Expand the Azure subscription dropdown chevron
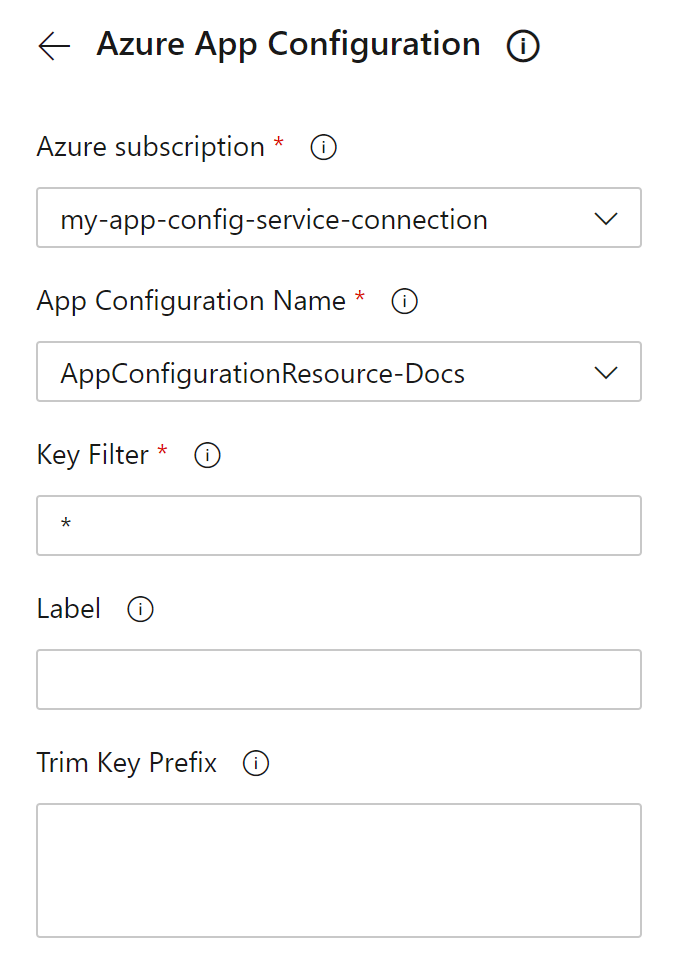The height and width of the screenshot is (975, 677). point(606,219)
